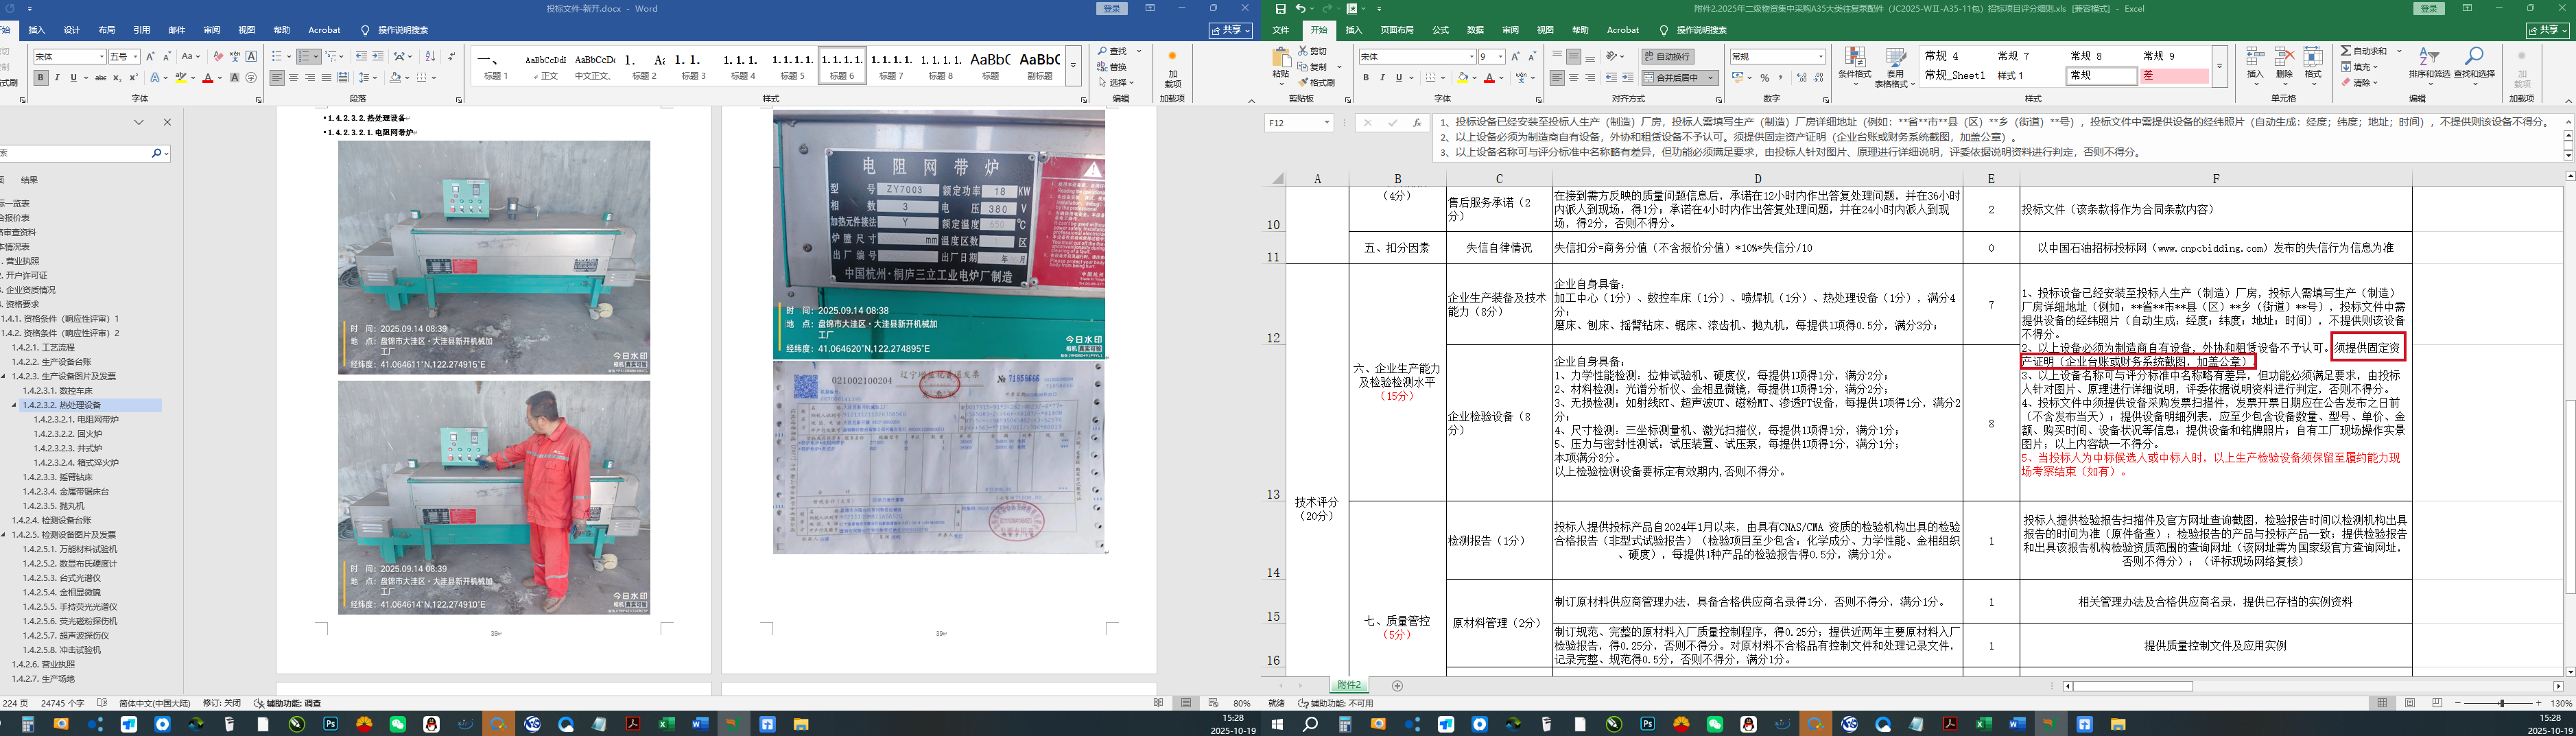Image resolution: width=2576 pixels, height=736 pixels.
Task: Click Excel cut (剪切) scissors icon
Action: [x=1312, y=51]
